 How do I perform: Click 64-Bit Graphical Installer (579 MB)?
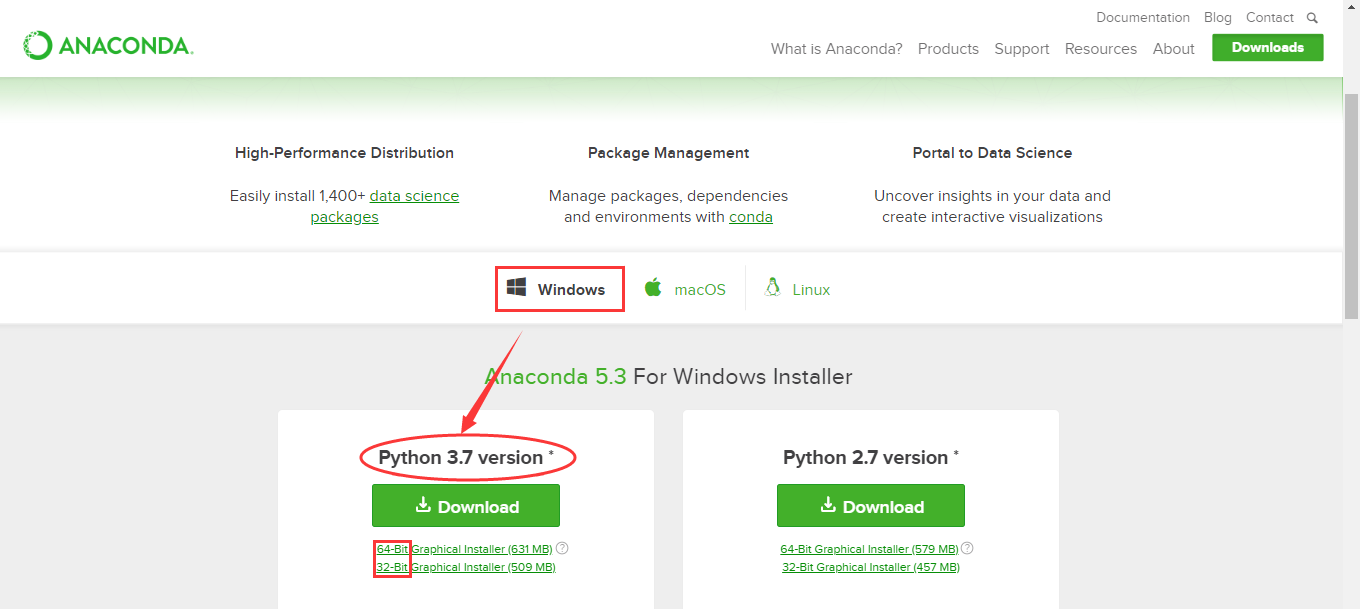(869, 549)
